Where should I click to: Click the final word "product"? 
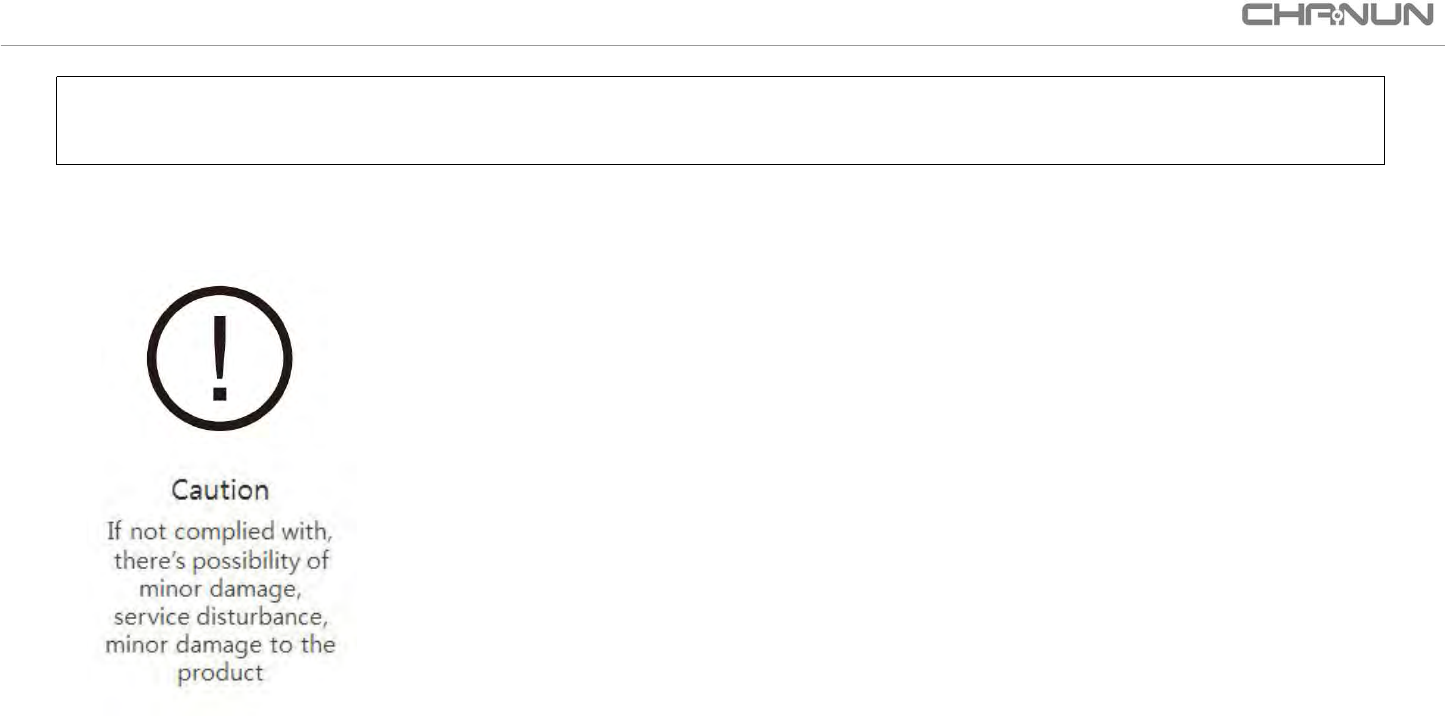pos(220,674)
